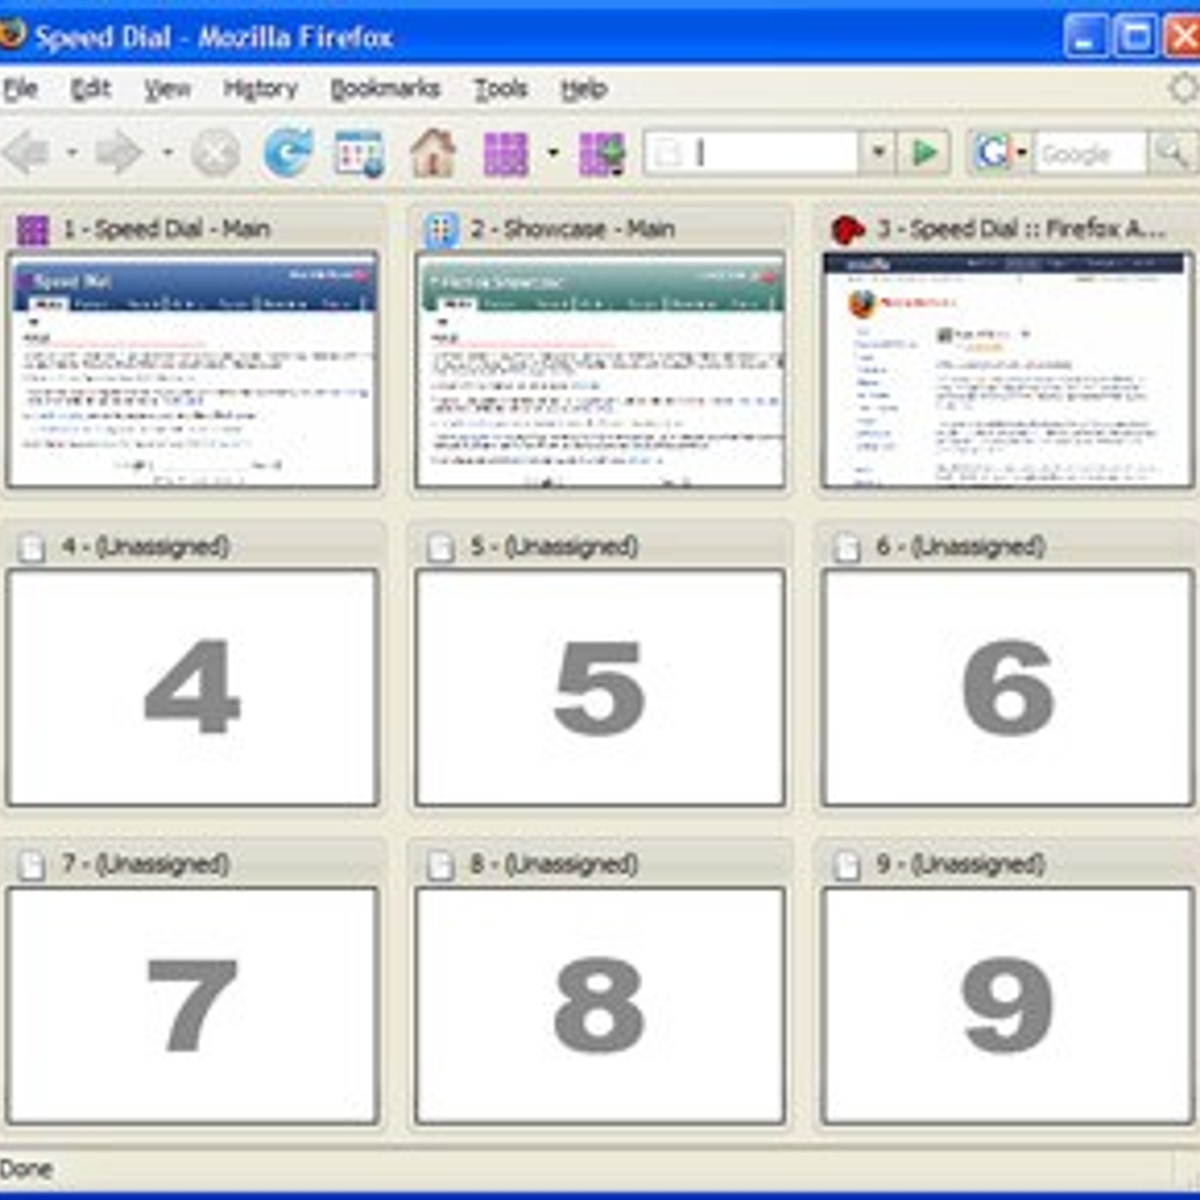Click the Set as Speed Dial icon

601,154
